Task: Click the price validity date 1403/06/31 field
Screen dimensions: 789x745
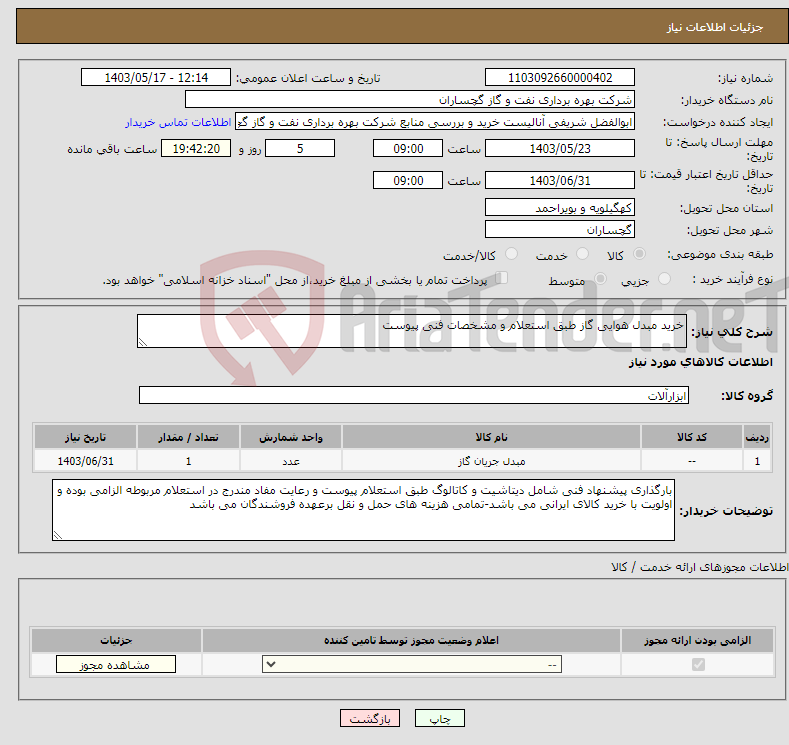Action: [560, 180]
